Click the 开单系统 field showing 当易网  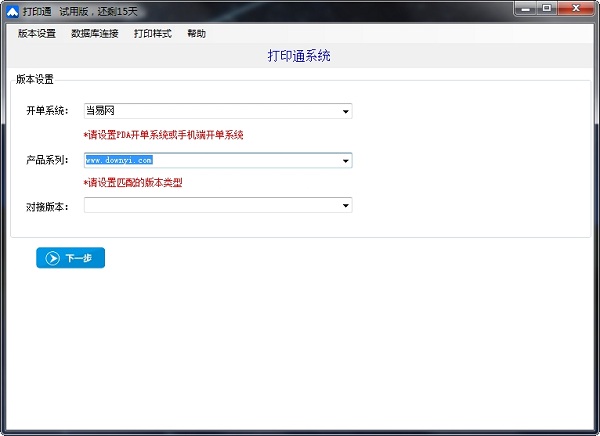[x=210, y=111]
